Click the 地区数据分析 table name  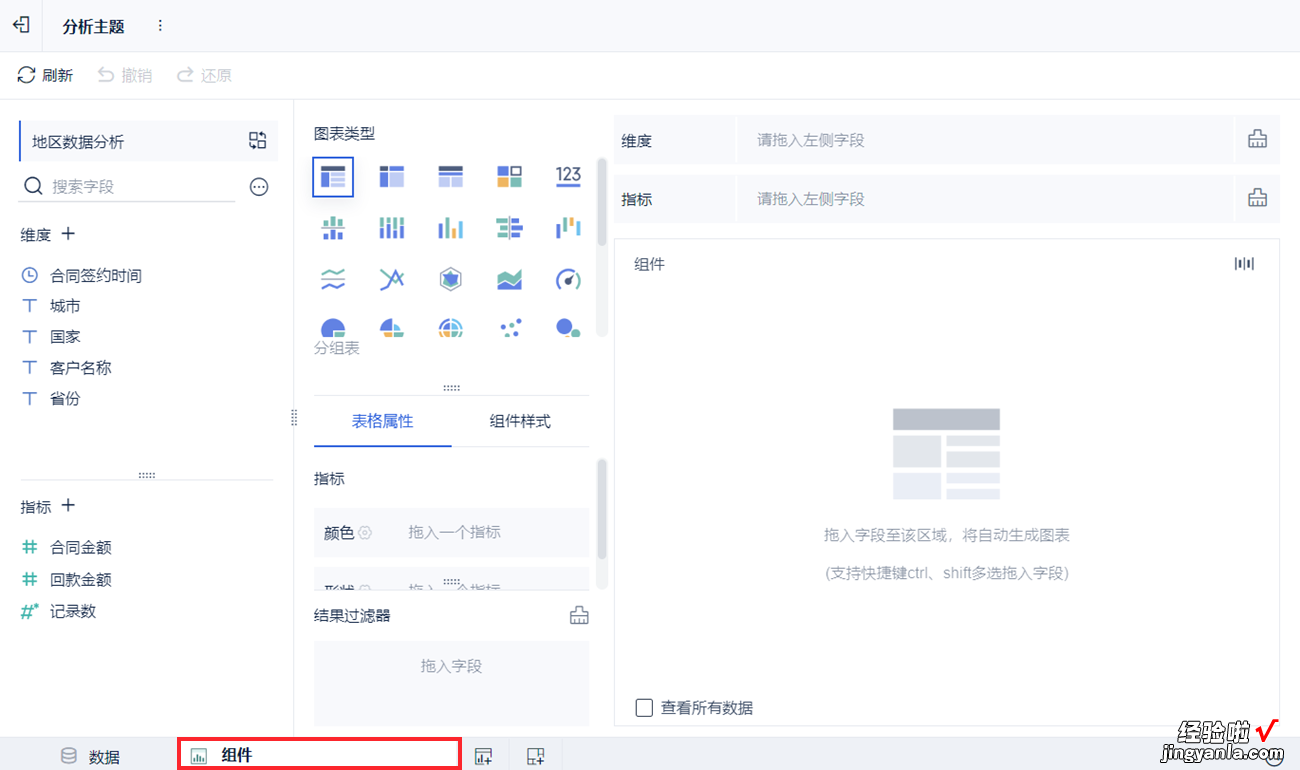coord(78,142)
